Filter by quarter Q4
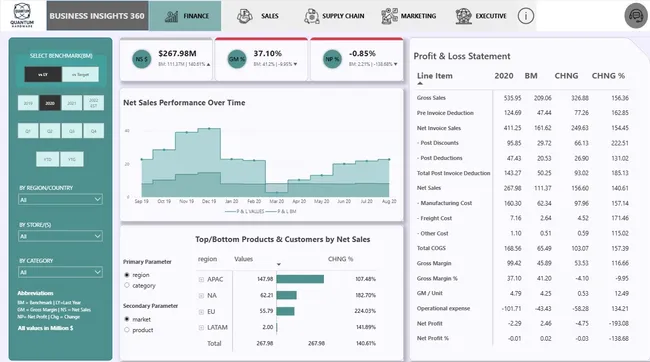 [94, 131]
